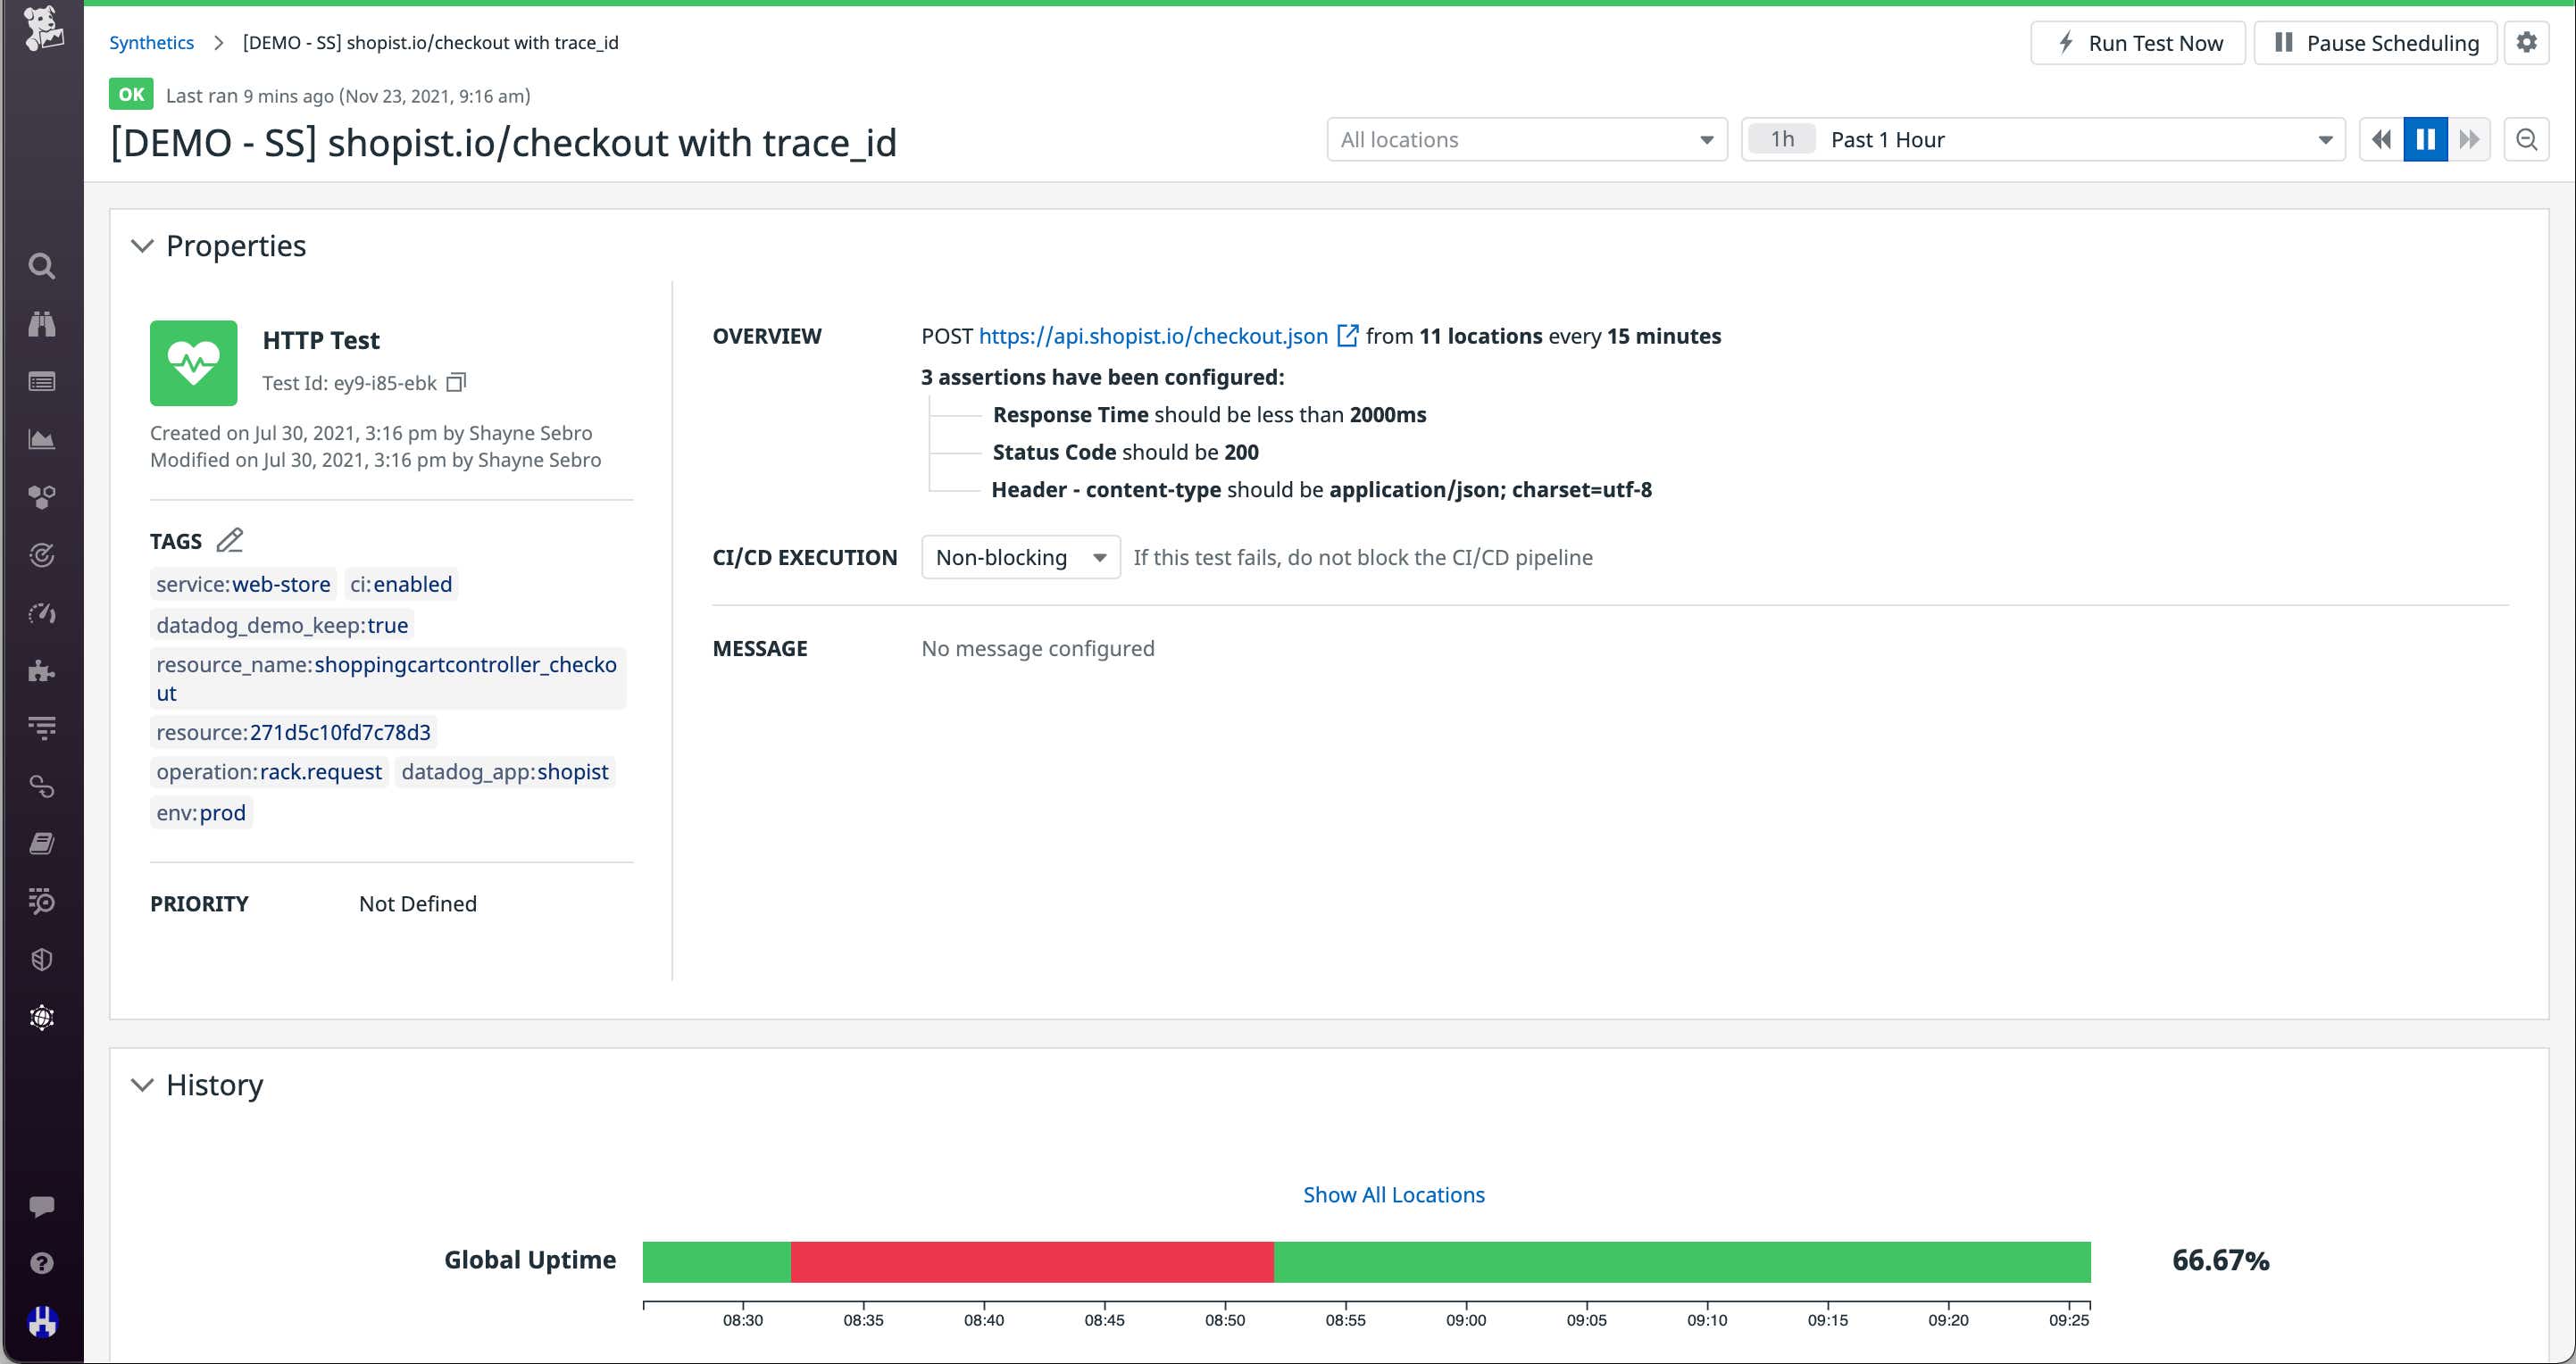The width and height of the screenshot is (2576, 1364).
Task: Open the Events list icon in sidebar
Action: point(41,382)
